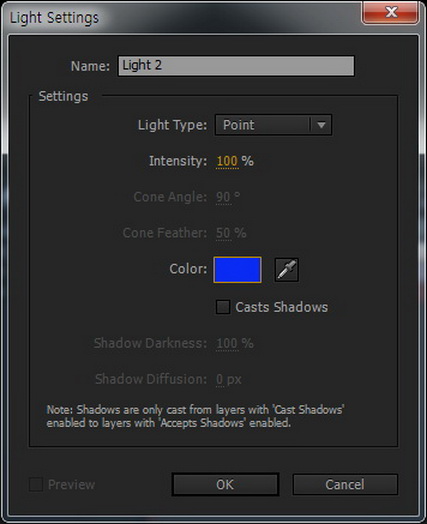This screenshot has width=427, height=524.
Task: Click the Name field containing Light 2
Action: click(x=236, y=66)
